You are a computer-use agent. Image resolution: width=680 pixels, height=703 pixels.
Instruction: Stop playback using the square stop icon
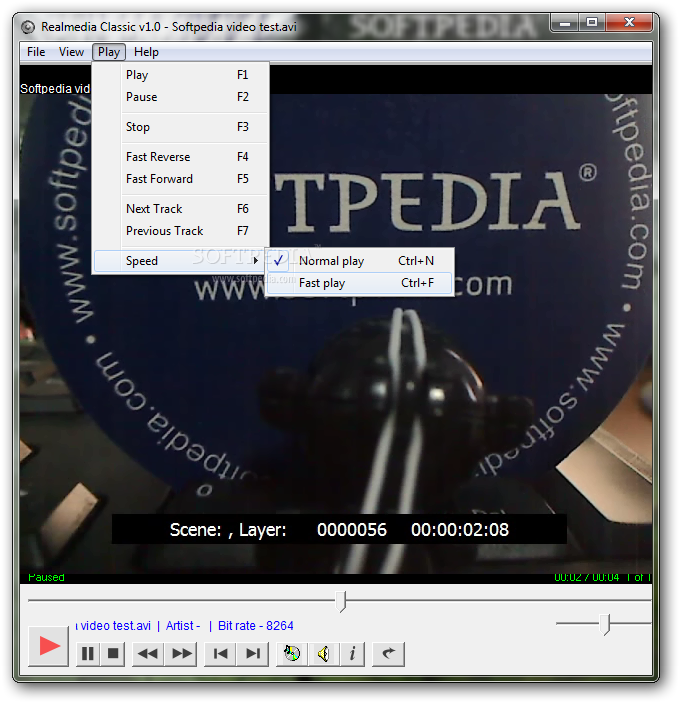[113, 654]
